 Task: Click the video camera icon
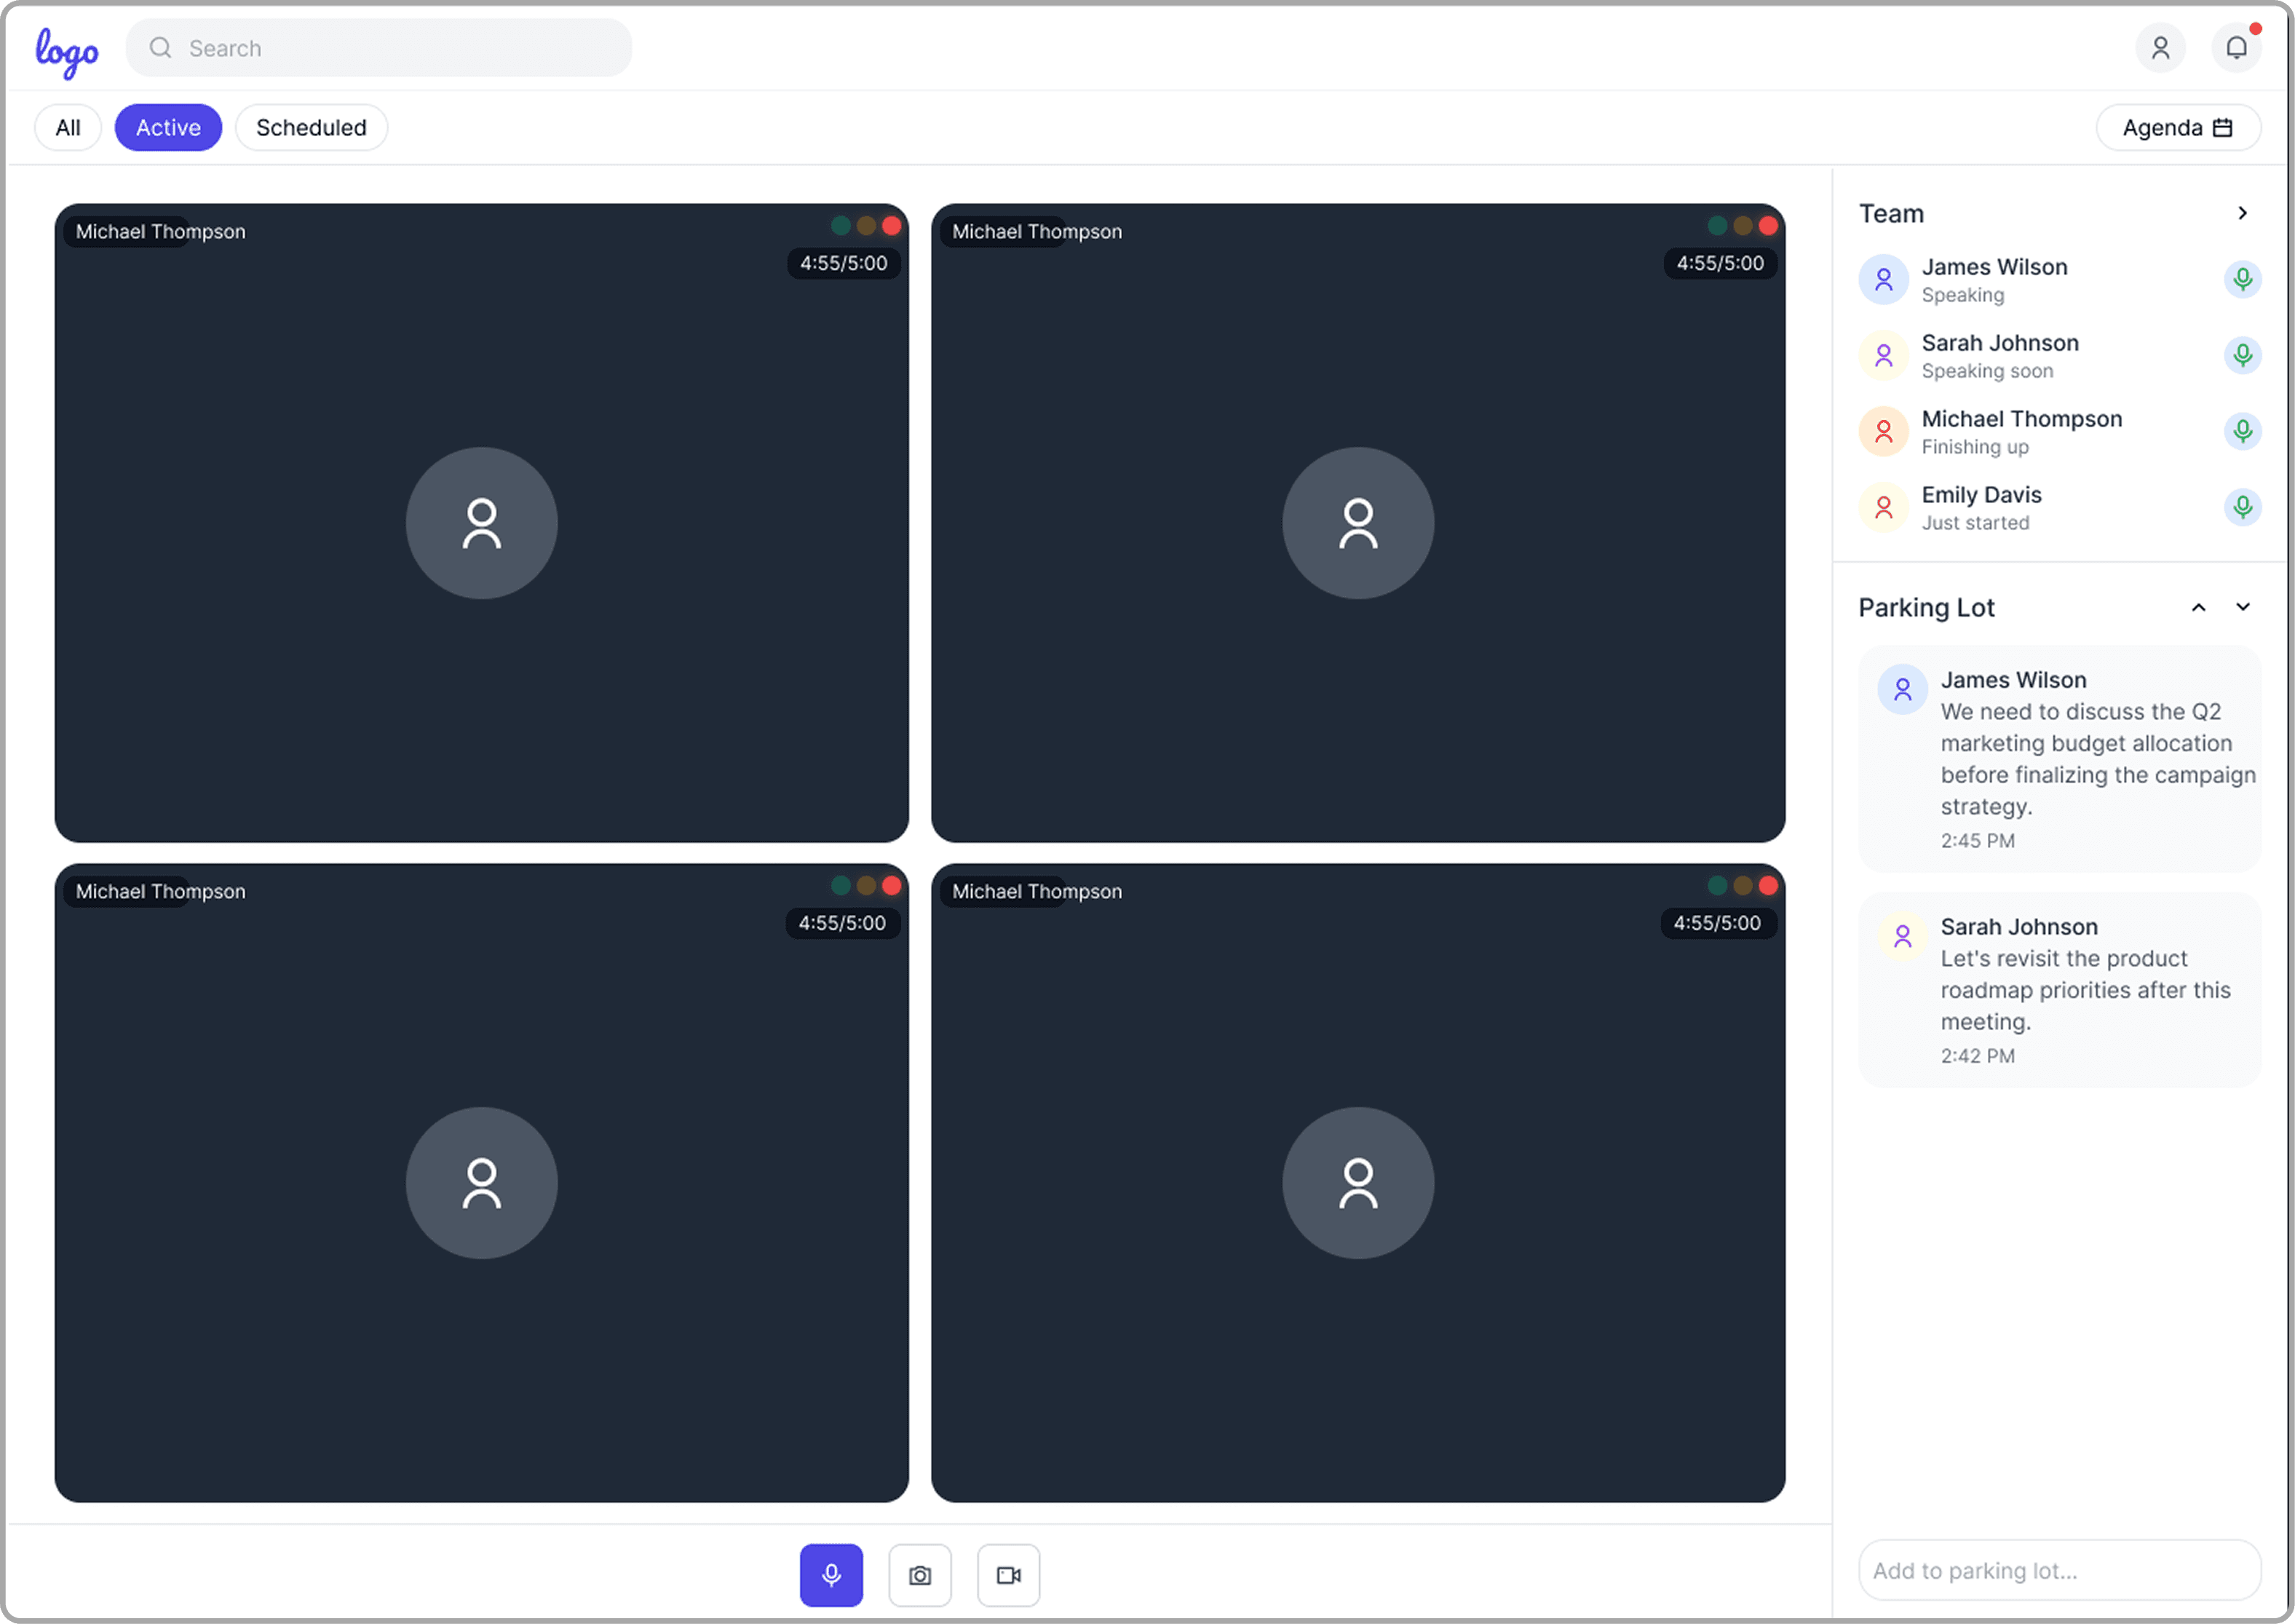(x=1008, y=1575)
